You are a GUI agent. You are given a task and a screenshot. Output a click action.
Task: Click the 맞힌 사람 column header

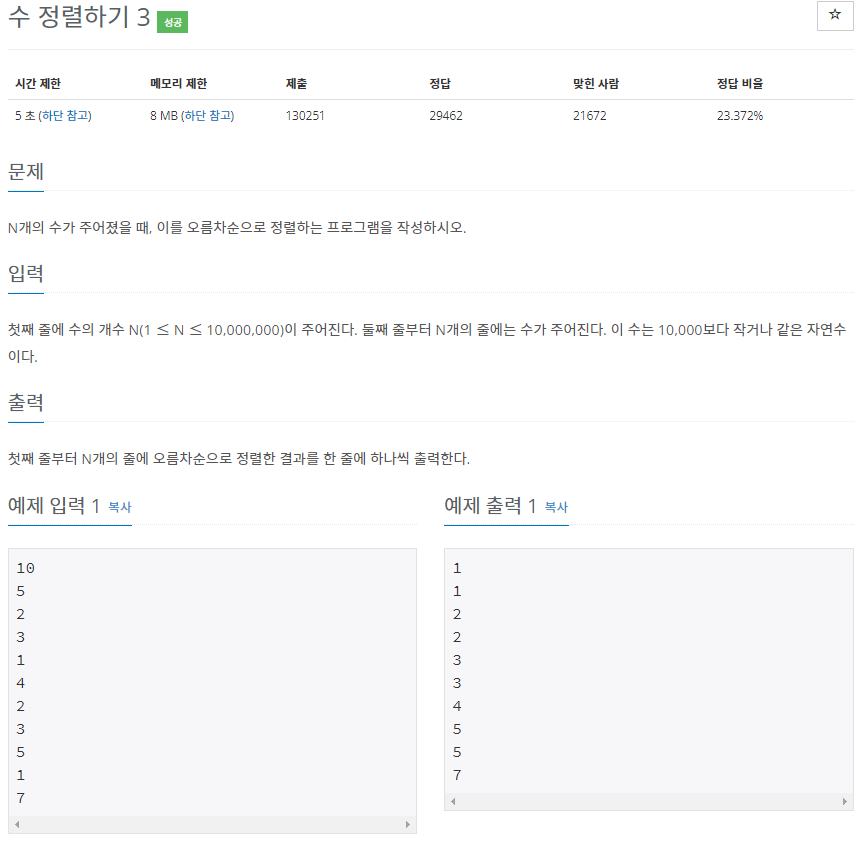(x=596, y=83)
